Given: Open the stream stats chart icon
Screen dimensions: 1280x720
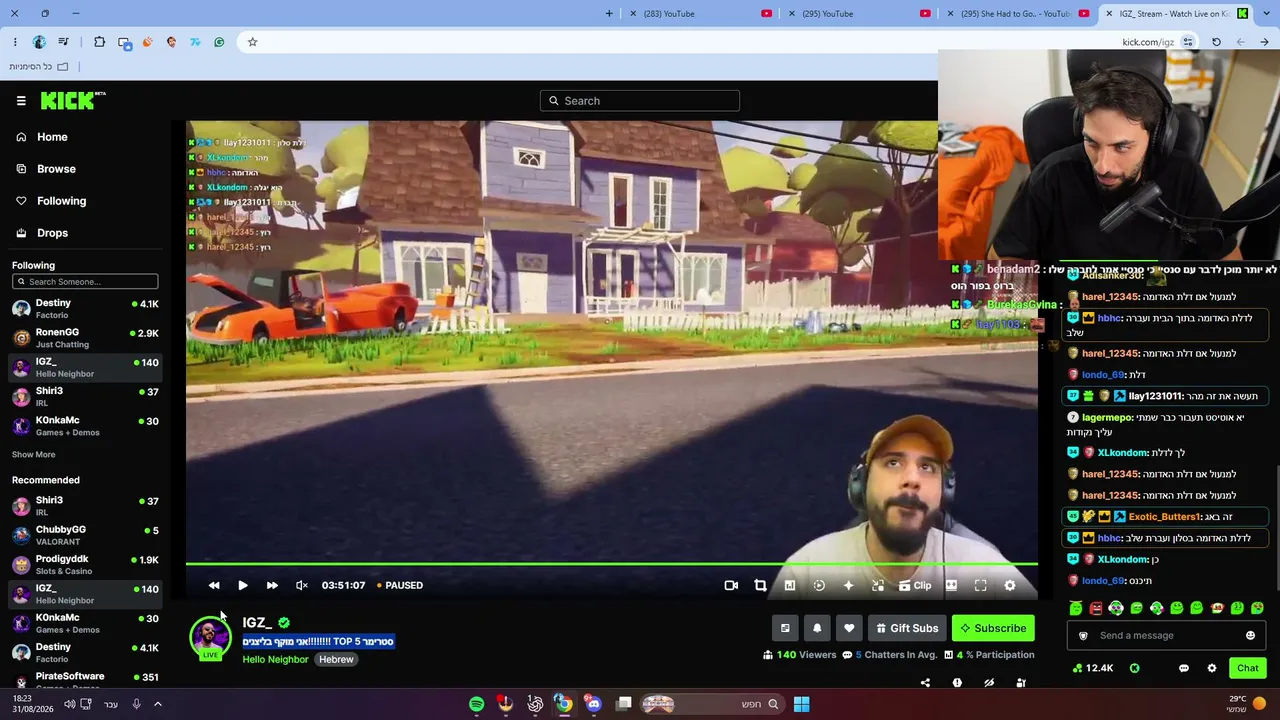Looking at the screenshot, I should click(789, 586).
